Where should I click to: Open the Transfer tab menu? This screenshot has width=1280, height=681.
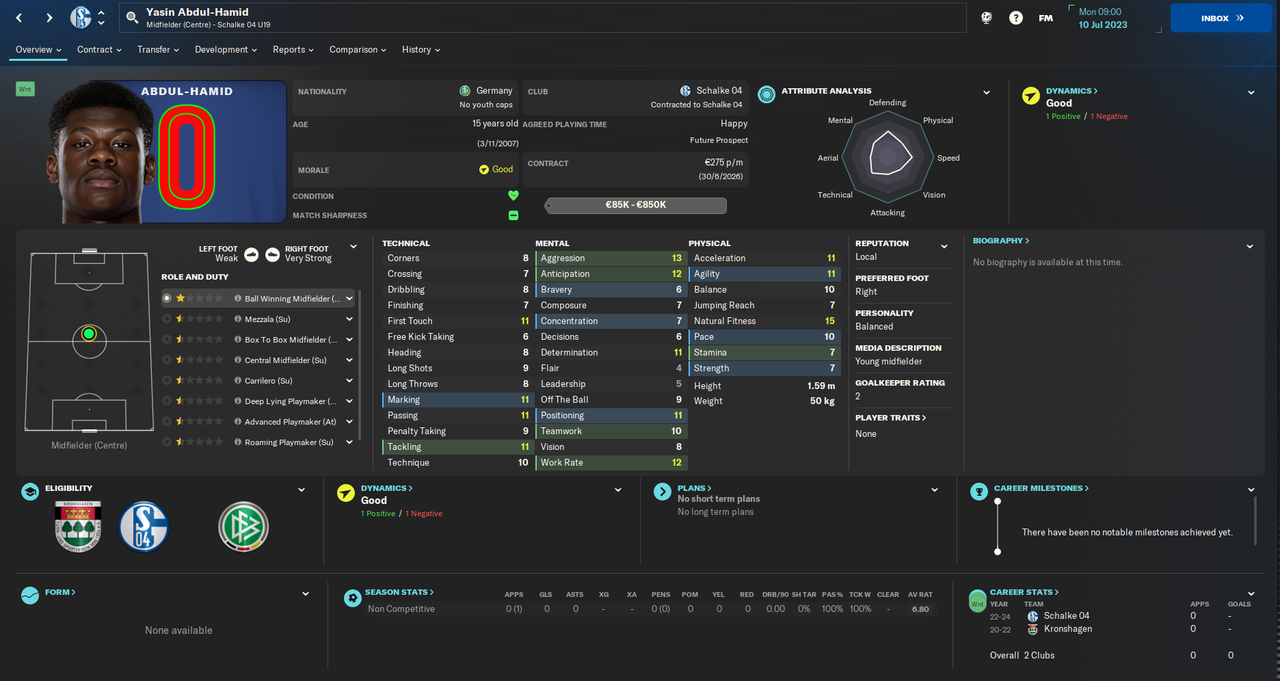(158, 49)
